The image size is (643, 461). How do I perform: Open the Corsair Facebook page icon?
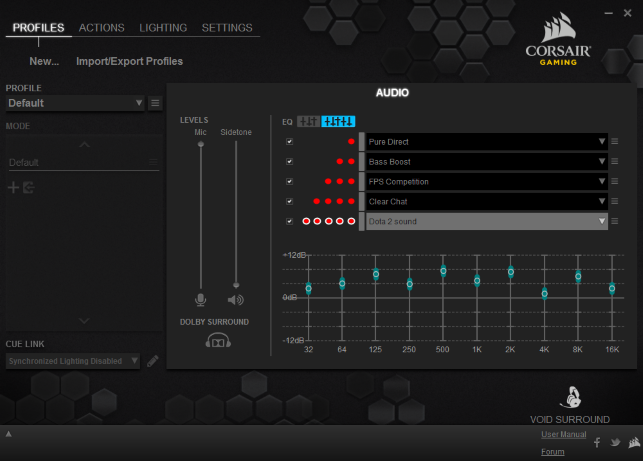click(597, 442)
